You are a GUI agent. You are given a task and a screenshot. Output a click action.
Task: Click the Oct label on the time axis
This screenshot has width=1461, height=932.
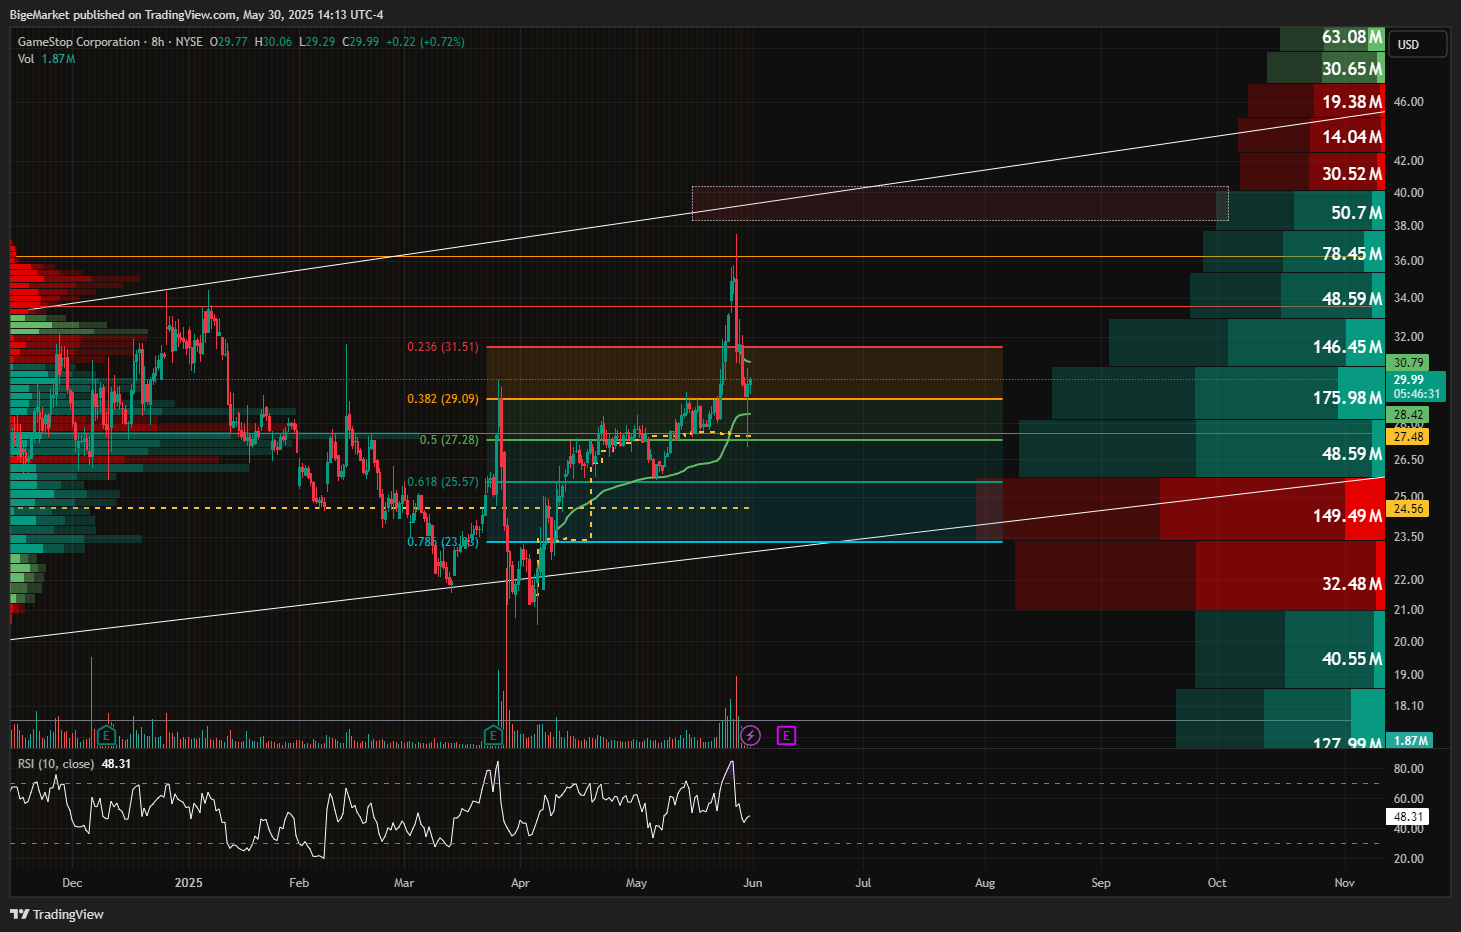(x=1217, y=883)
